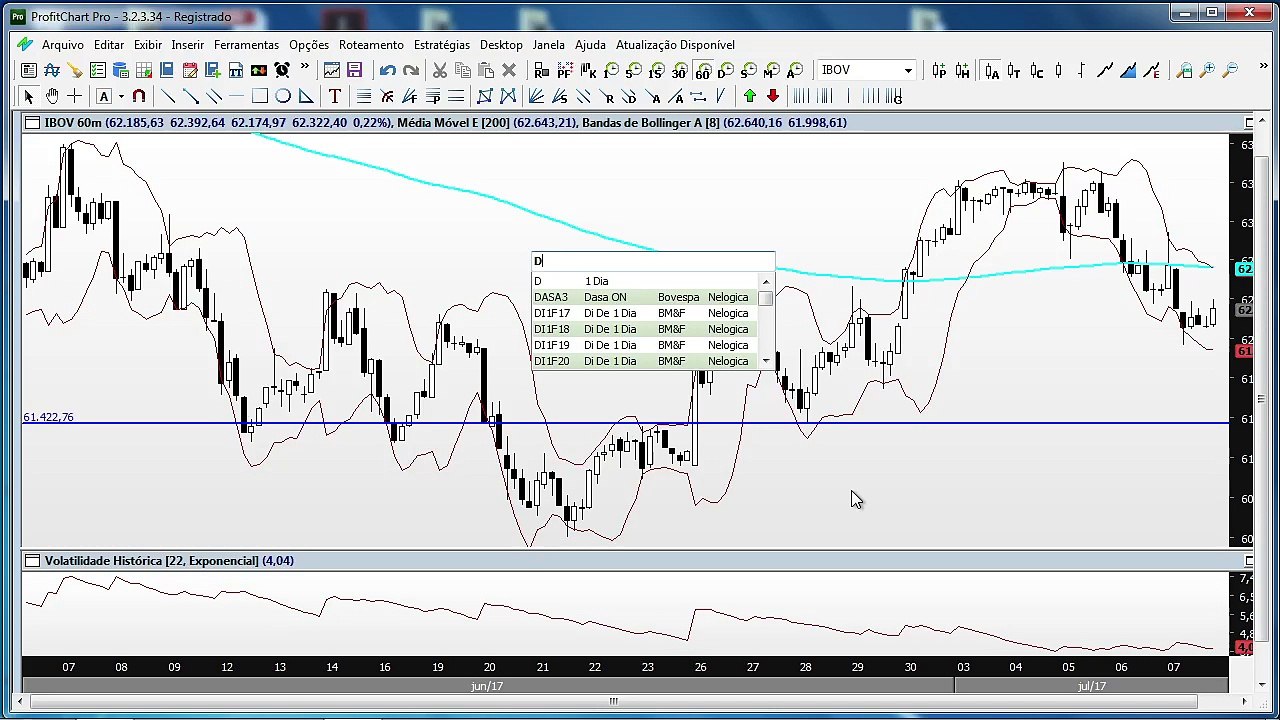Viewport: 1280px width, 720px height.
Task: Set chart period to 15 minutes
Action: [x=656, y=70]
